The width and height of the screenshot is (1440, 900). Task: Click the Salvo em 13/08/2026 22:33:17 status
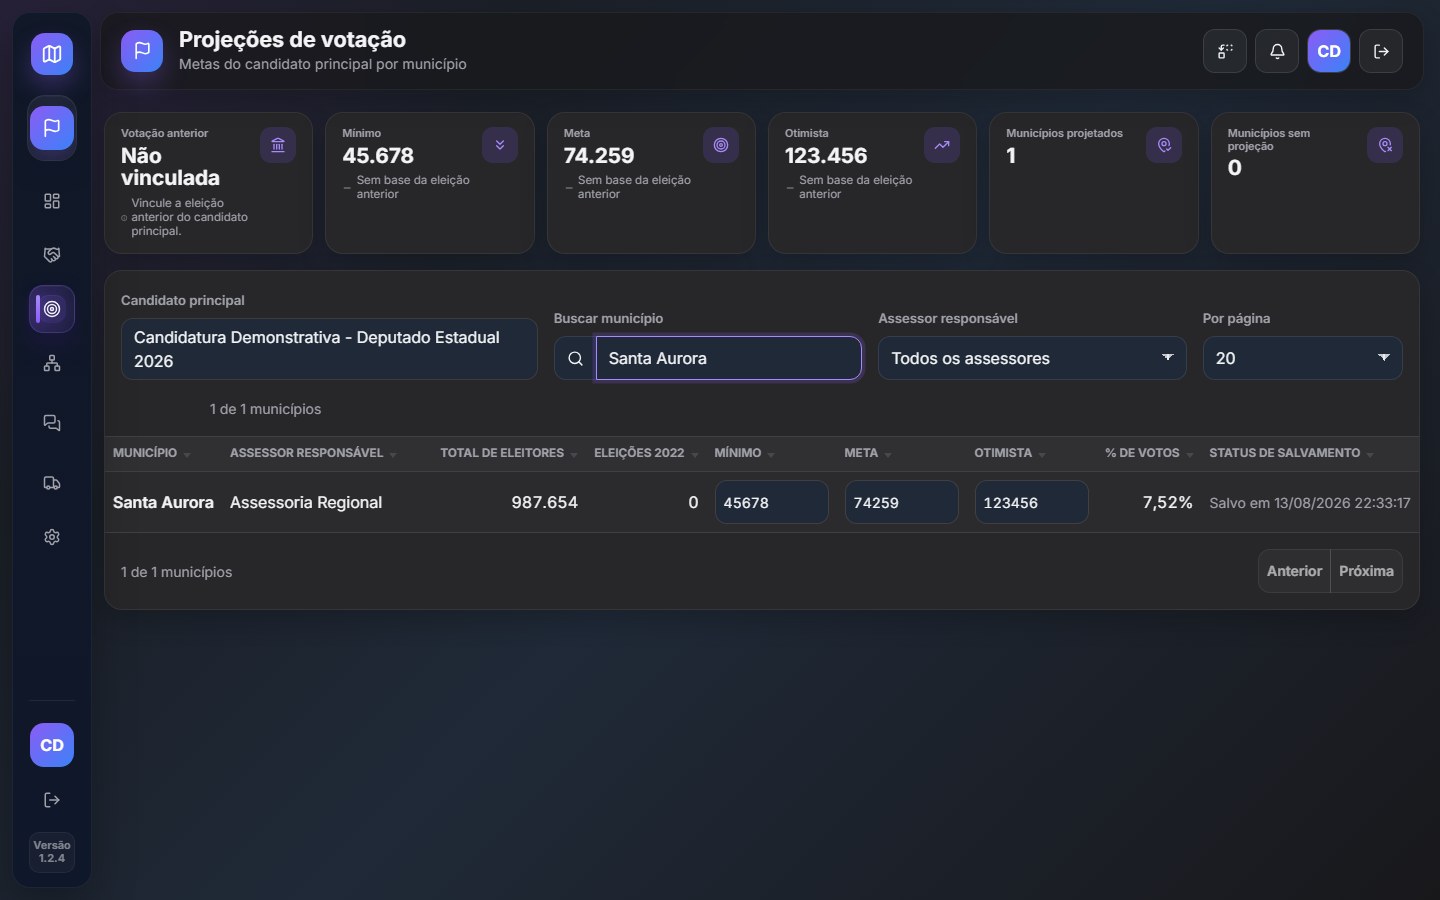(1310, 503)
